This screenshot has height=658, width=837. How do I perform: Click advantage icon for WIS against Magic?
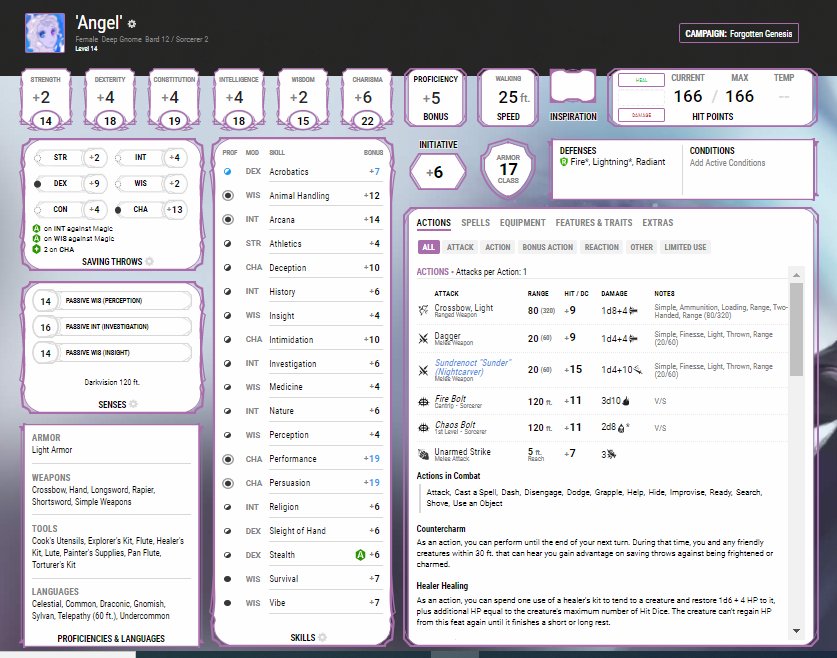point(36,239)
